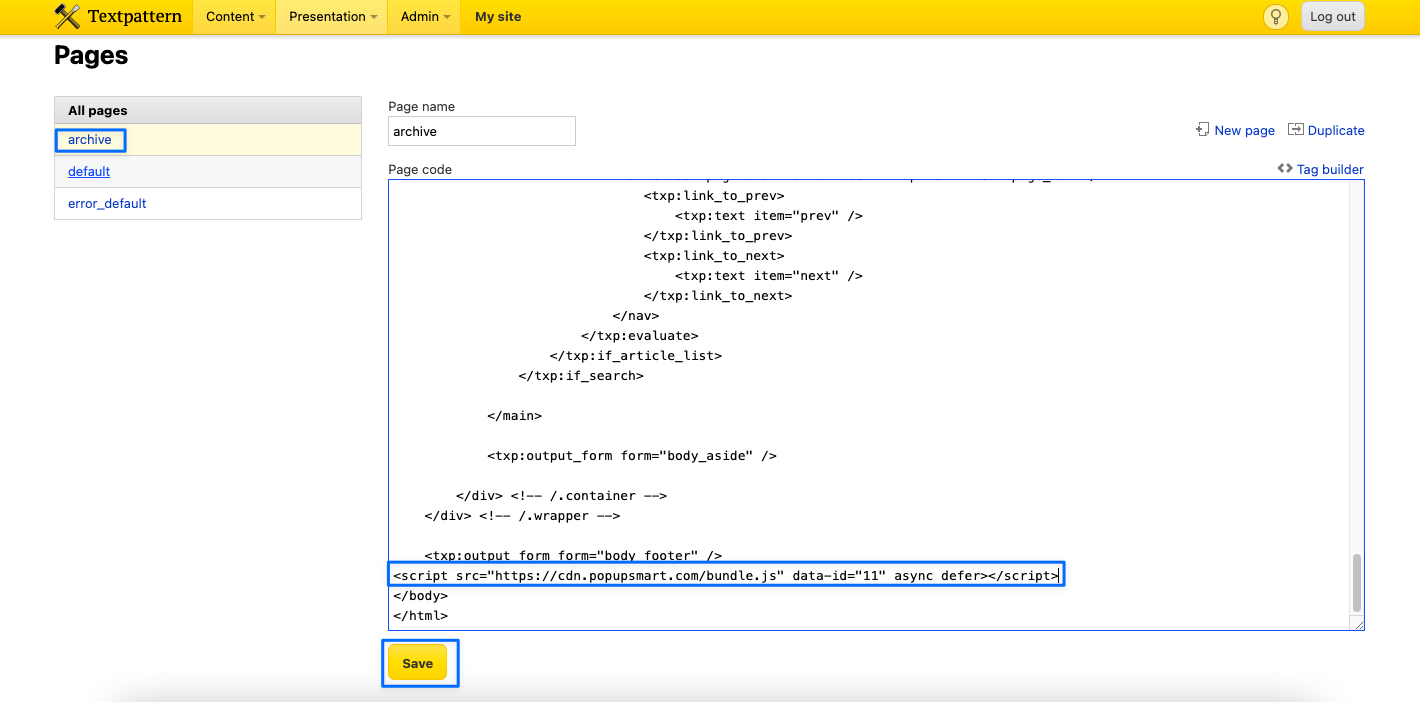
Task: Focus the Page name input field
Action: pos(482,131)
